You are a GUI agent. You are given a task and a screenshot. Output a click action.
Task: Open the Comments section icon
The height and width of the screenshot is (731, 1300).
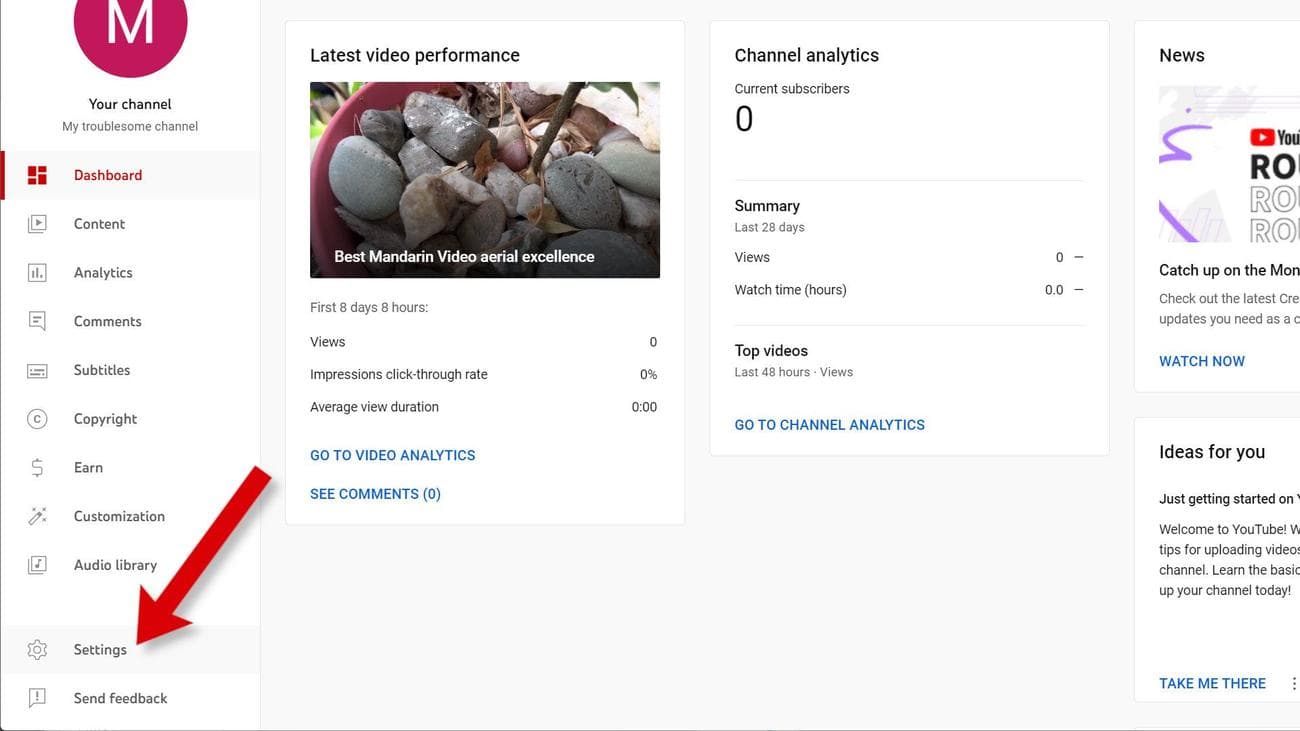pyautogui.click(x=37, y=321)
